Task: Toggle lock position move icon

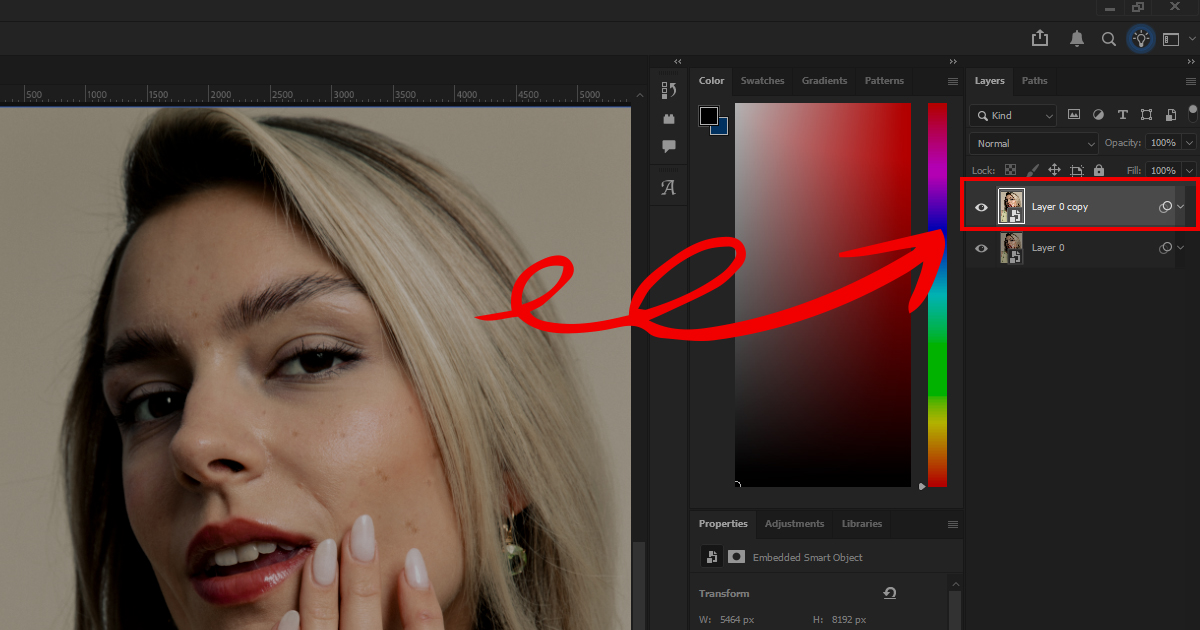Action: (x=1054, y=171)
